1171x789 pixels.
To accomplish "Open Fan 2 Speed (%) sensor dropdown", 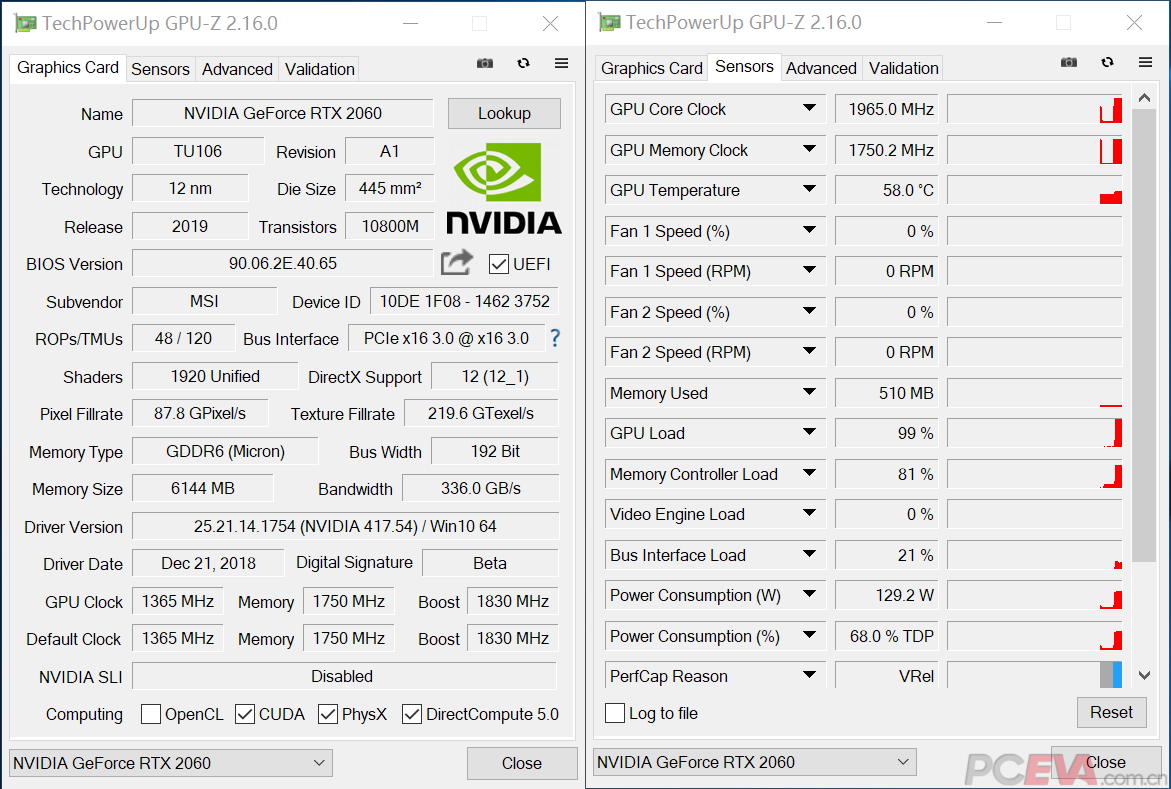I will click(x=809, y=311).
